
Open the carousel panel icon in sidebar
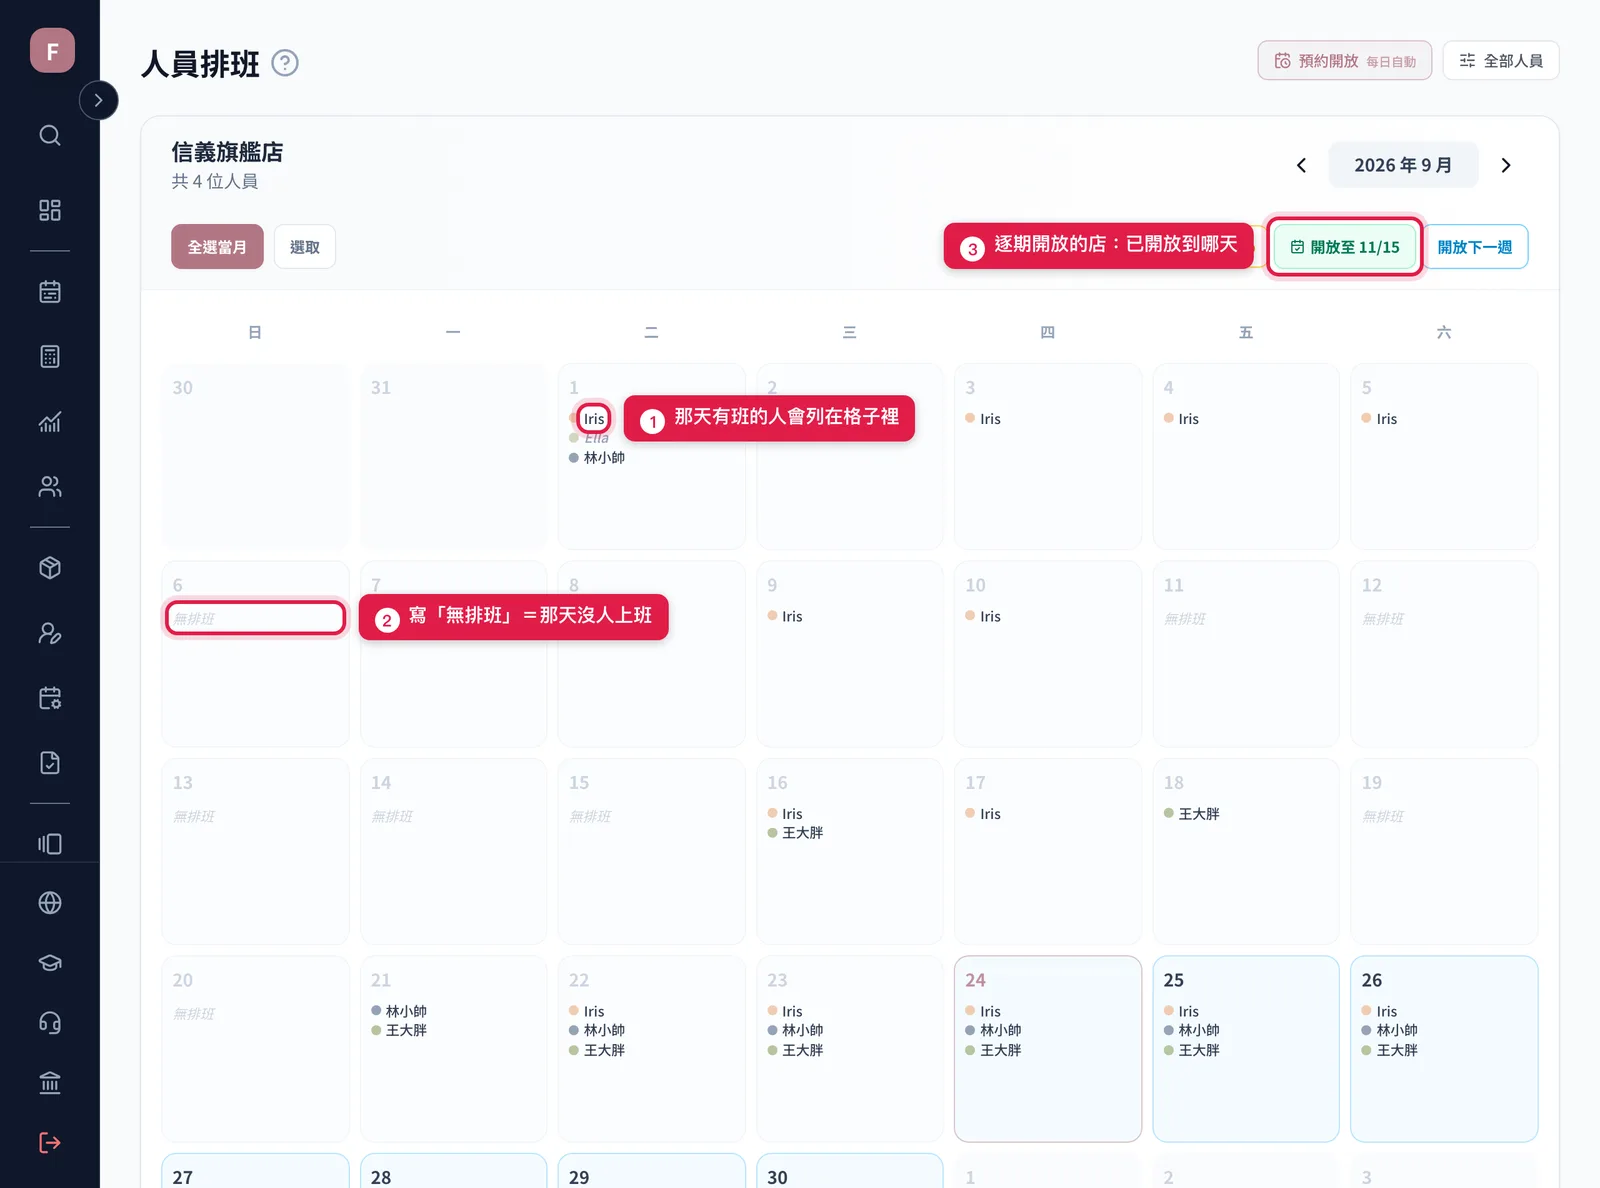(x=50, y=844)
